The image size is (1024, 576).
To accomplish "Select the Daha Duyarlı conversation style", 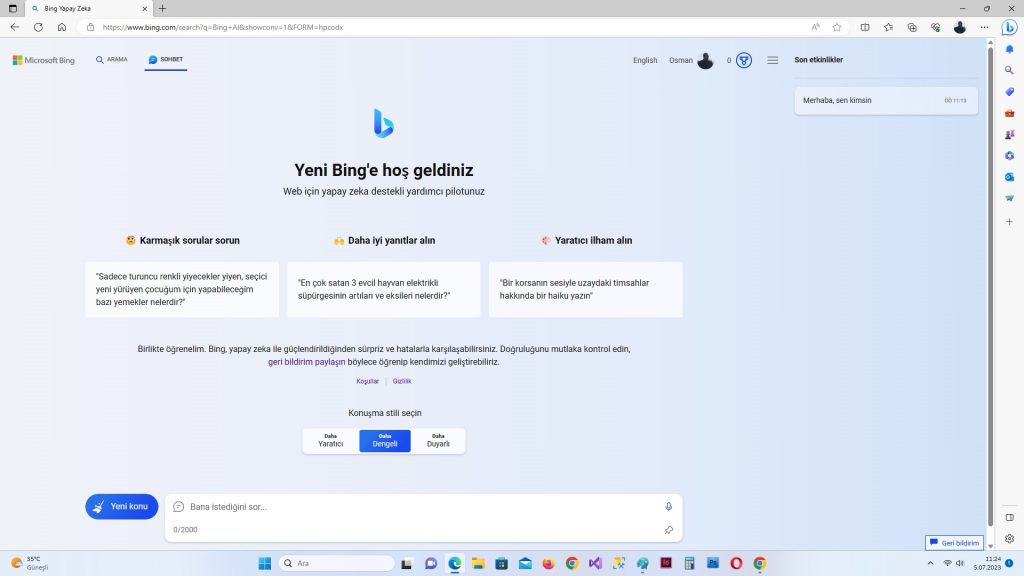I will [x=438, y=440].
